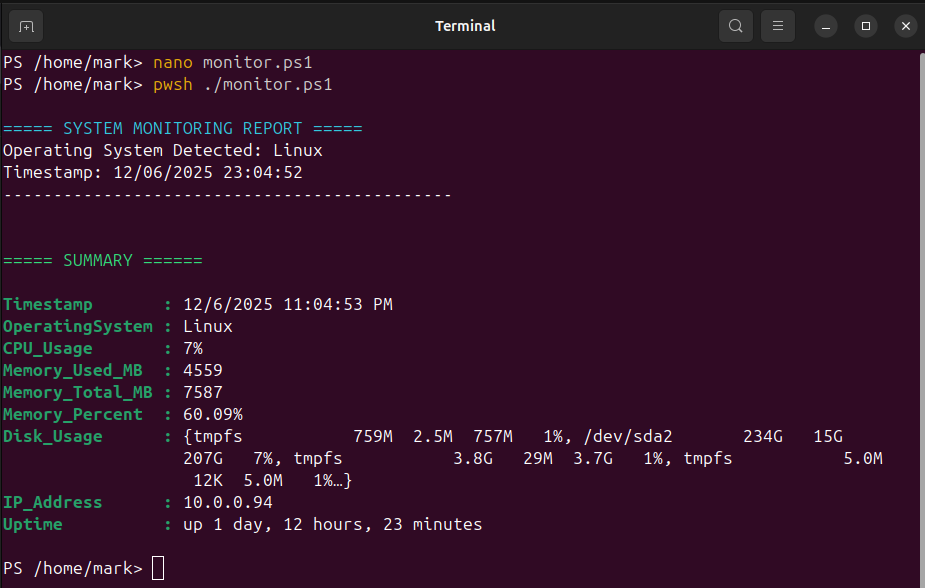Click the cursor block at the last prompt
The image size is (925, 588).
coord(158,568)
